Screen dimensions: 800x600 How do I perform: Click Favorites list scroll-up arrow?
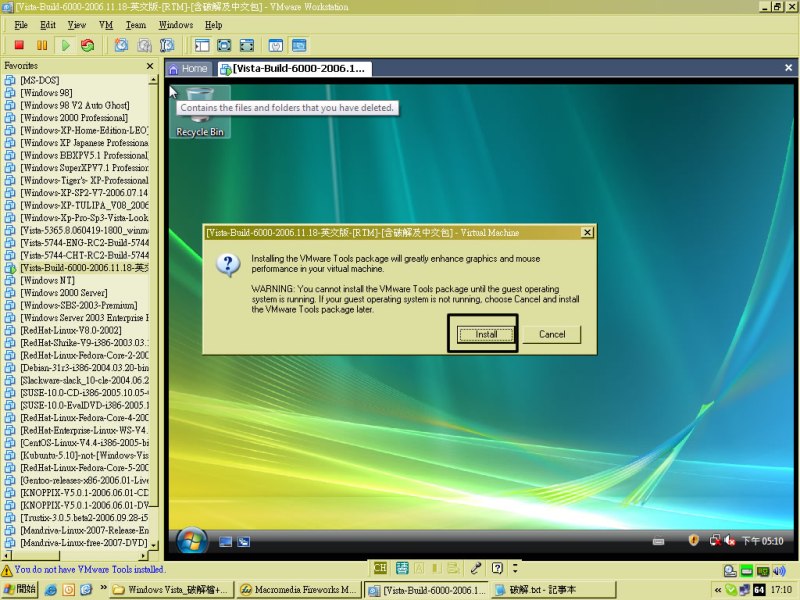(154, 80)
